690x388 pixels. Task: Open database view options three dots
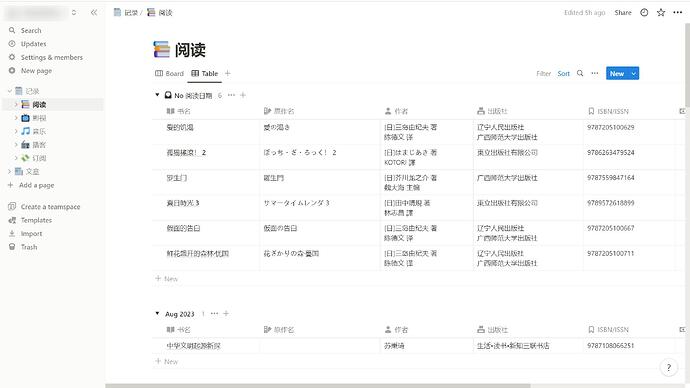point(595,73)
